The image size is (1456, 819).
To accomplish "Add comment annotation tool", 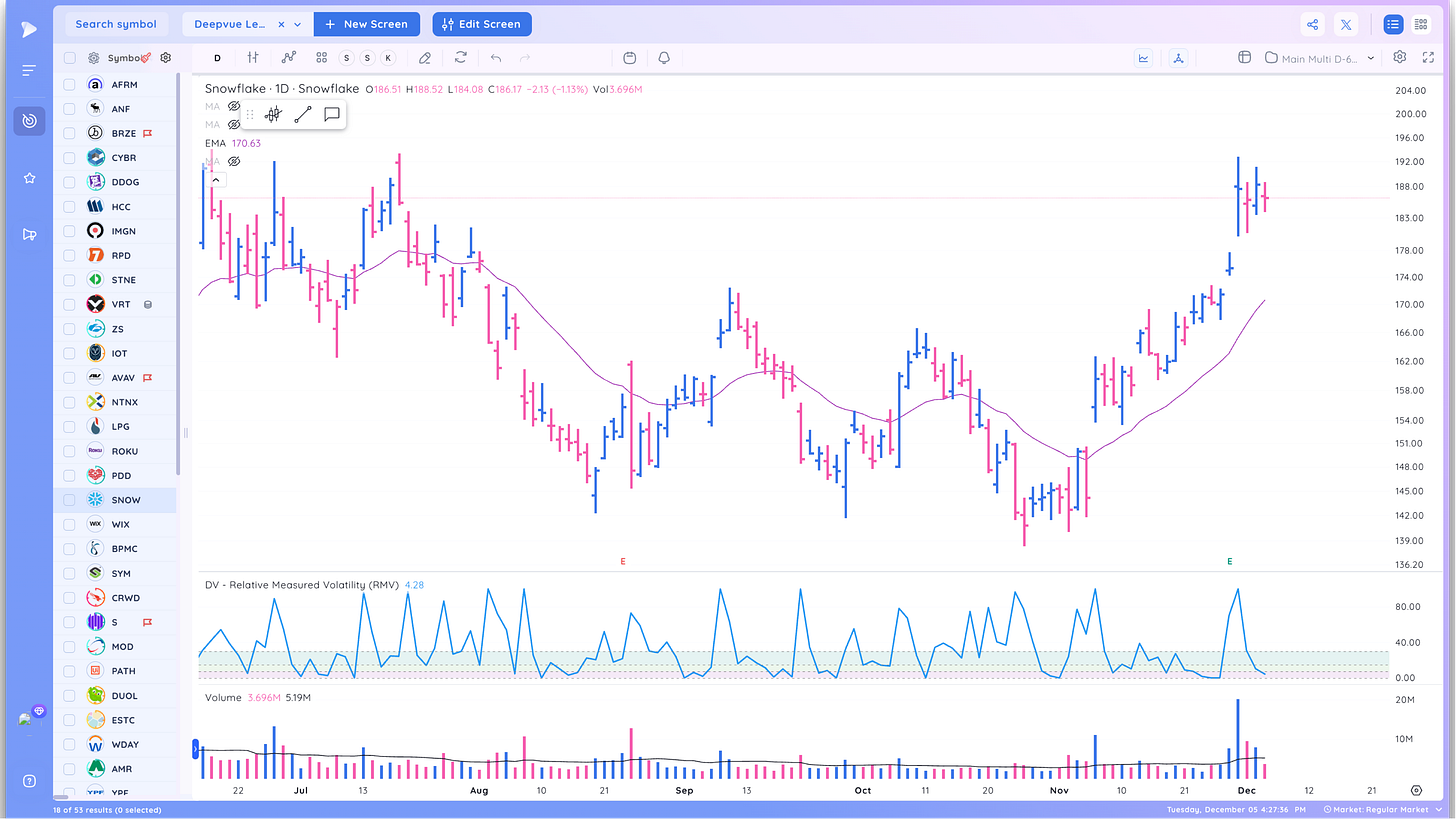I will point(332,115).
